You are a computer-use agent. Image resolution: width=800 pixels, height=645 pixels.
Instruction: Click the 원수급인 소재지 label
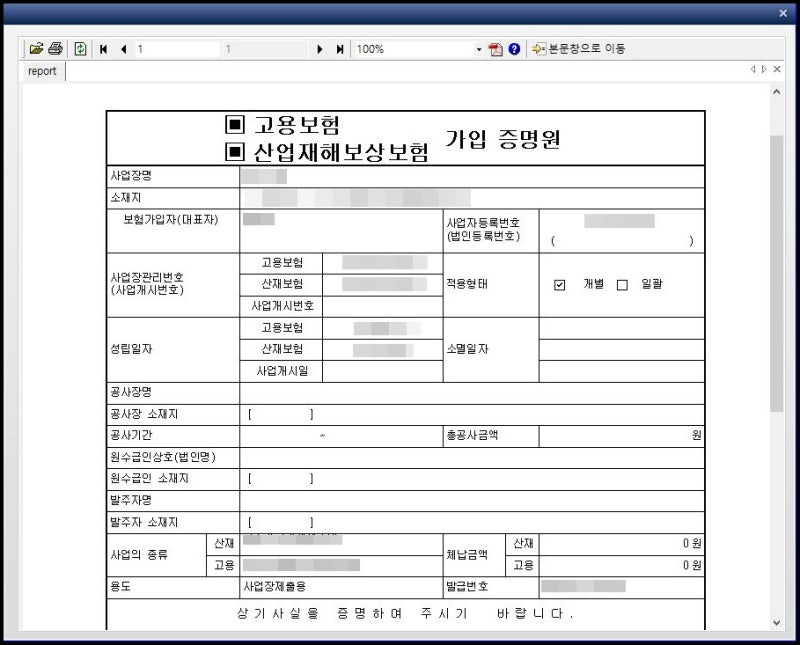(x=149, y=478)
